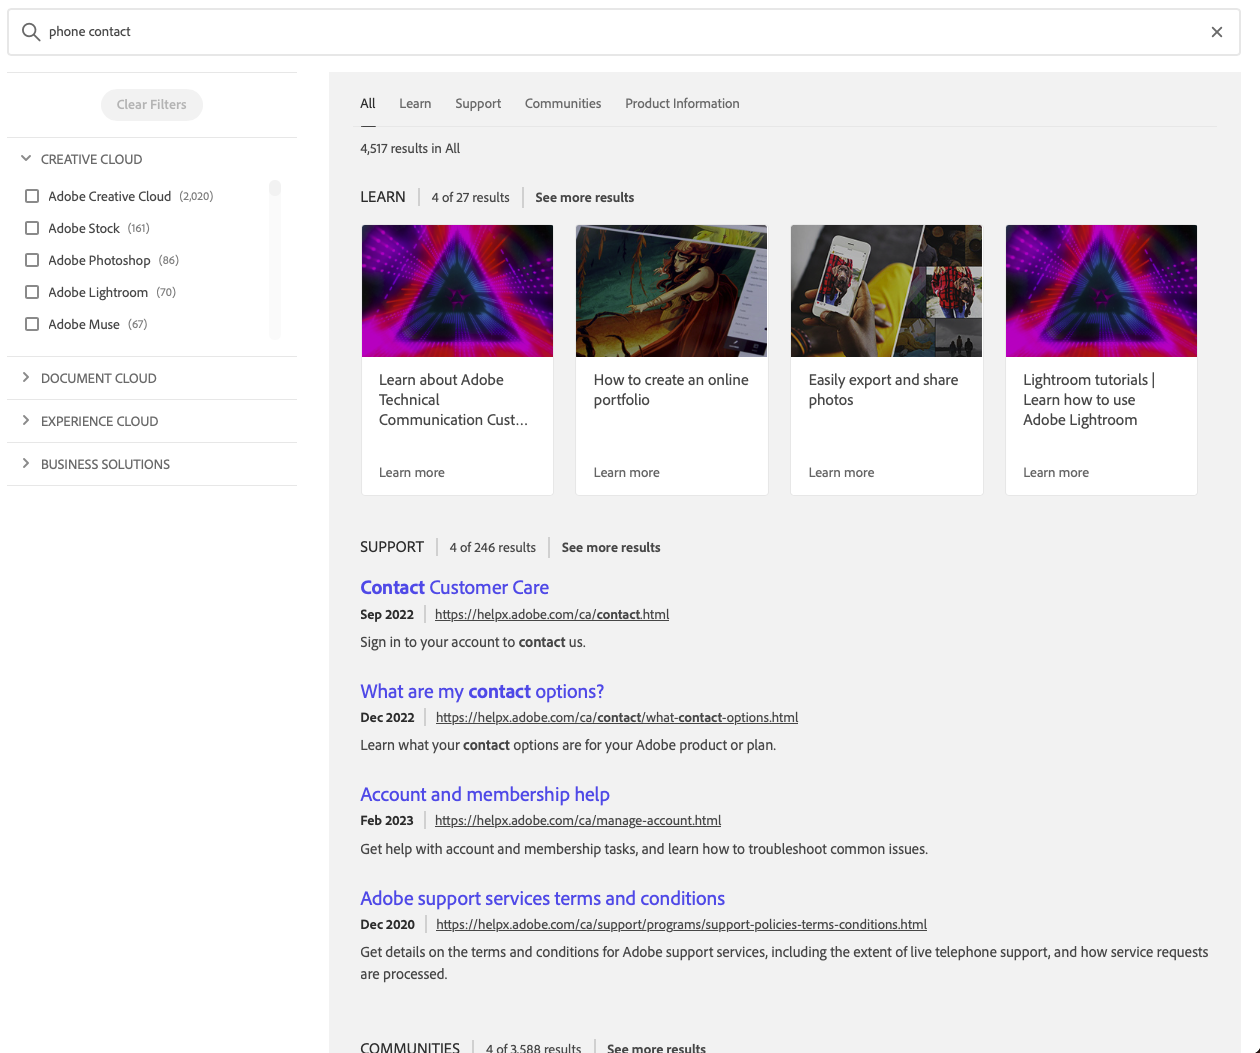Click the search magnifier icon
1260x1053 pixels.
coord(30,31)
